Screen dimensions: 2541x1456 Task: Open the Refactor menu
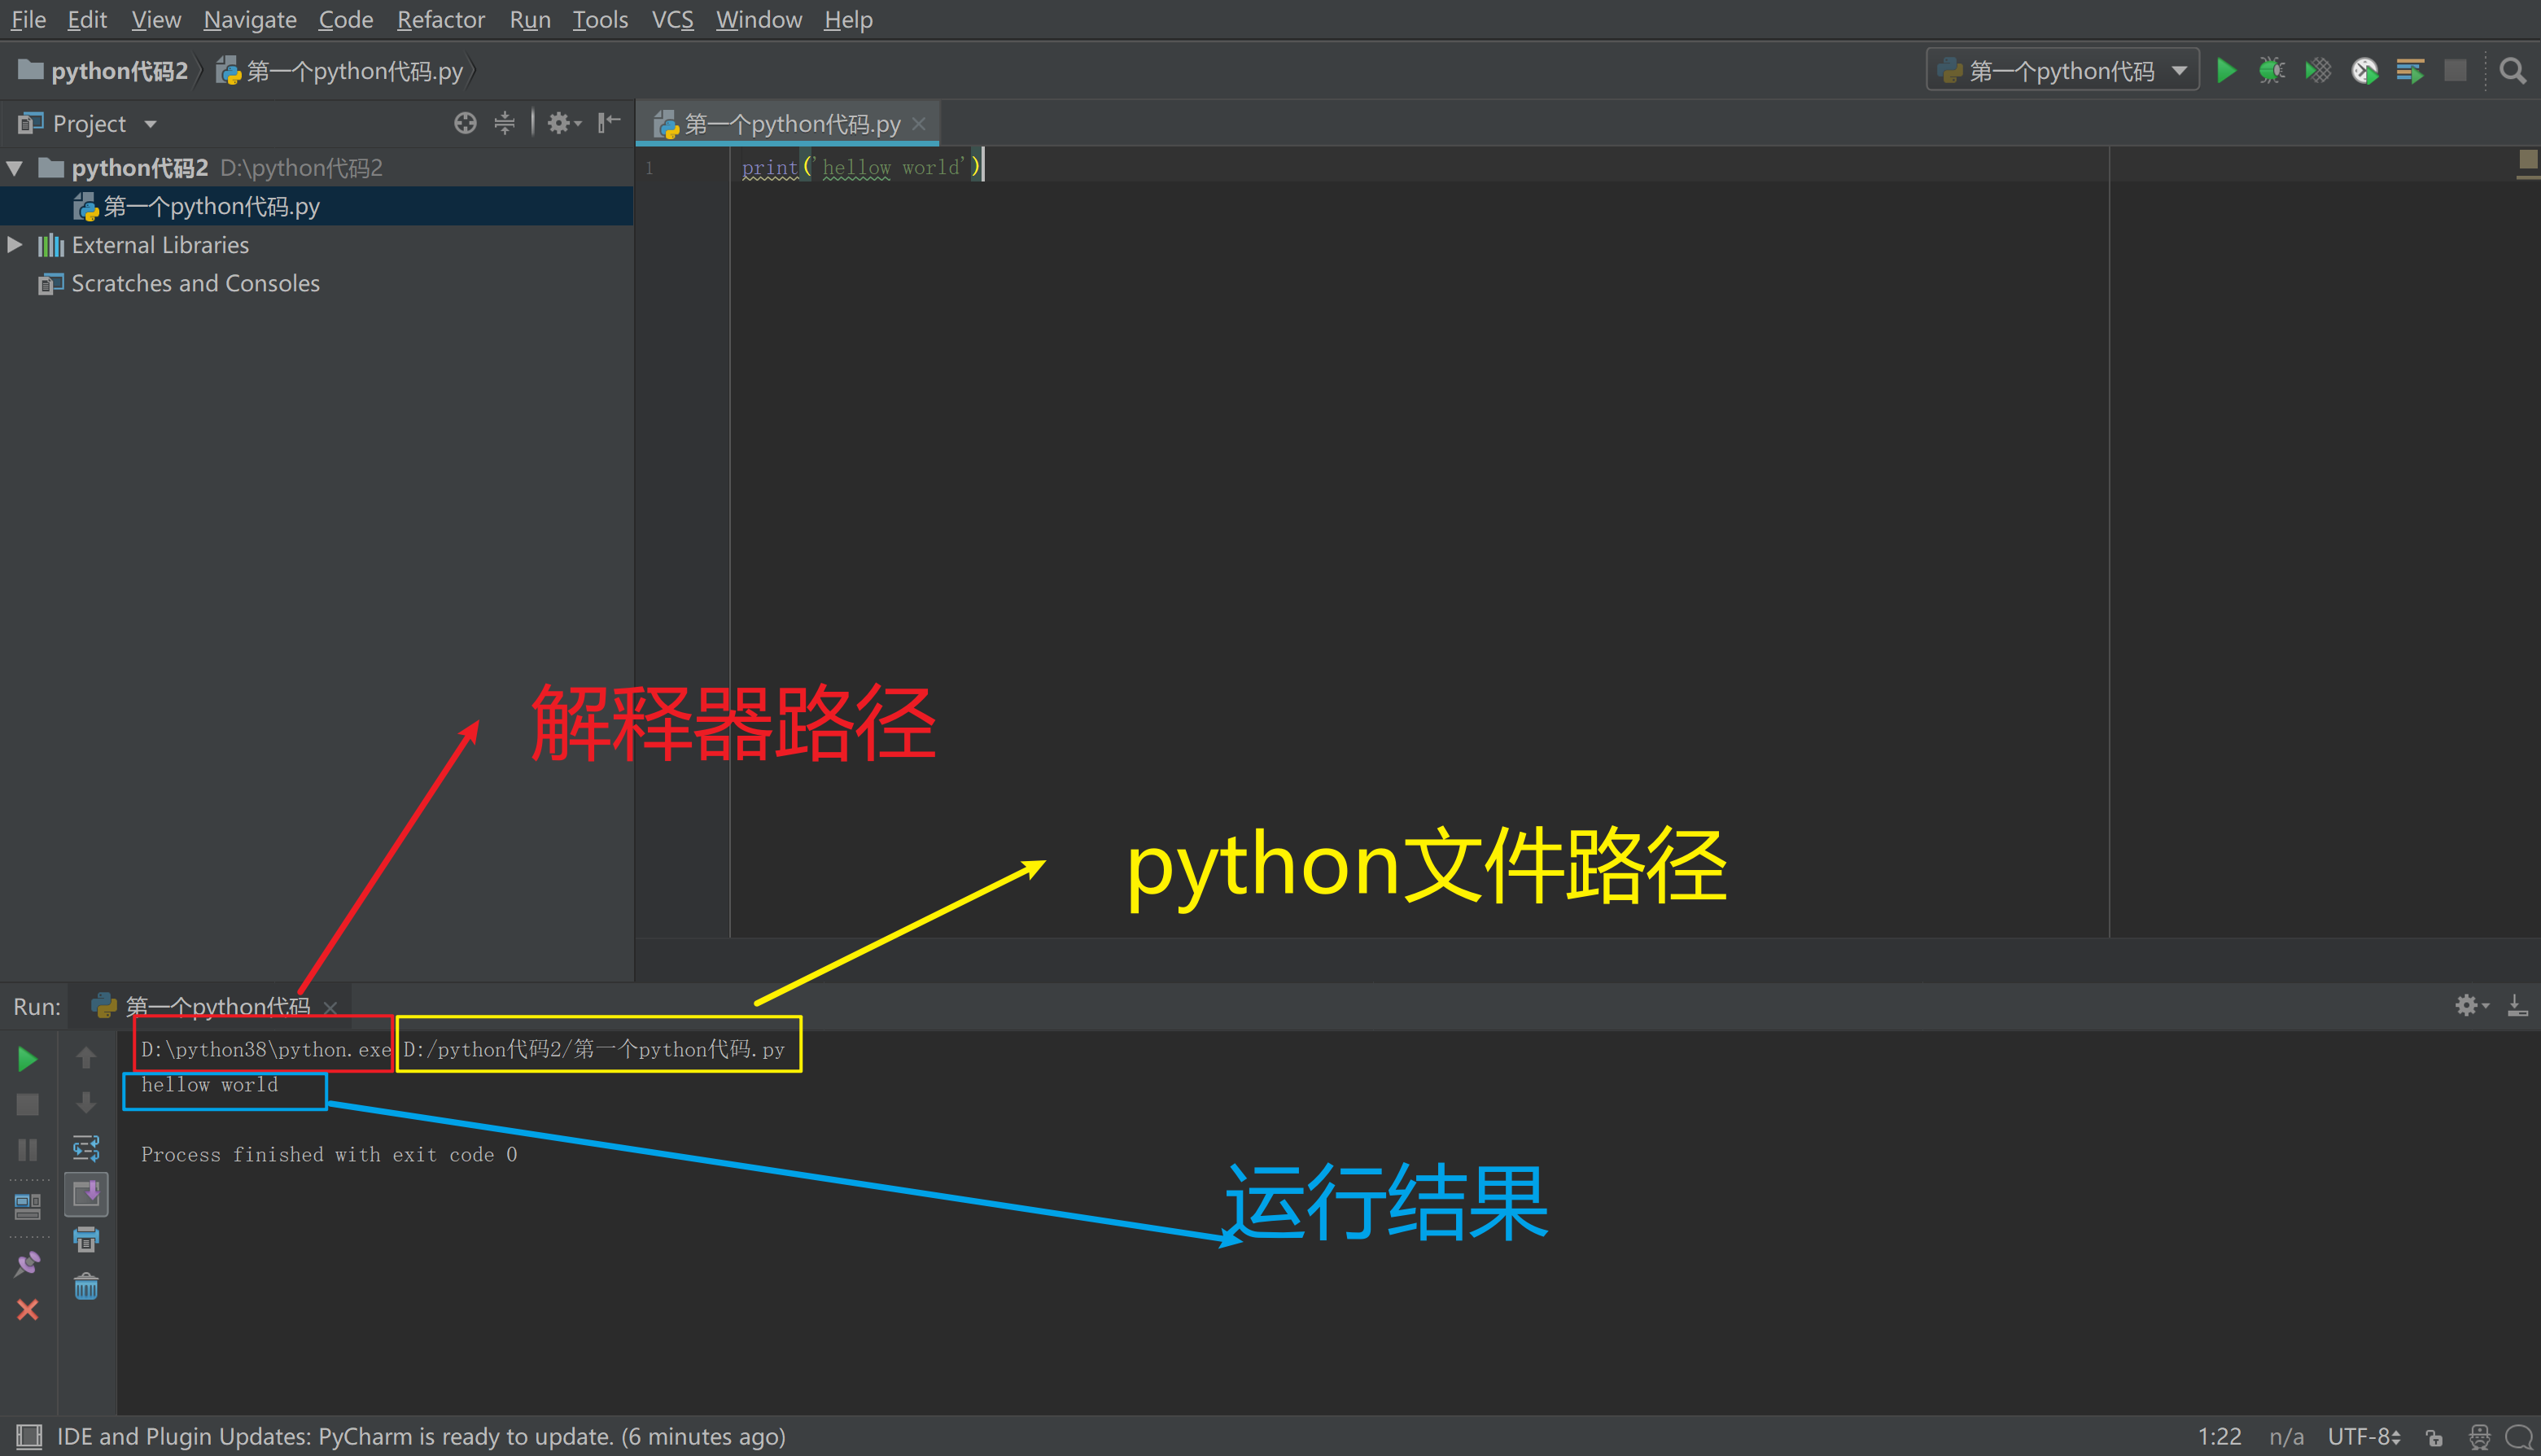pyautogui.click(x=441, y=19)
